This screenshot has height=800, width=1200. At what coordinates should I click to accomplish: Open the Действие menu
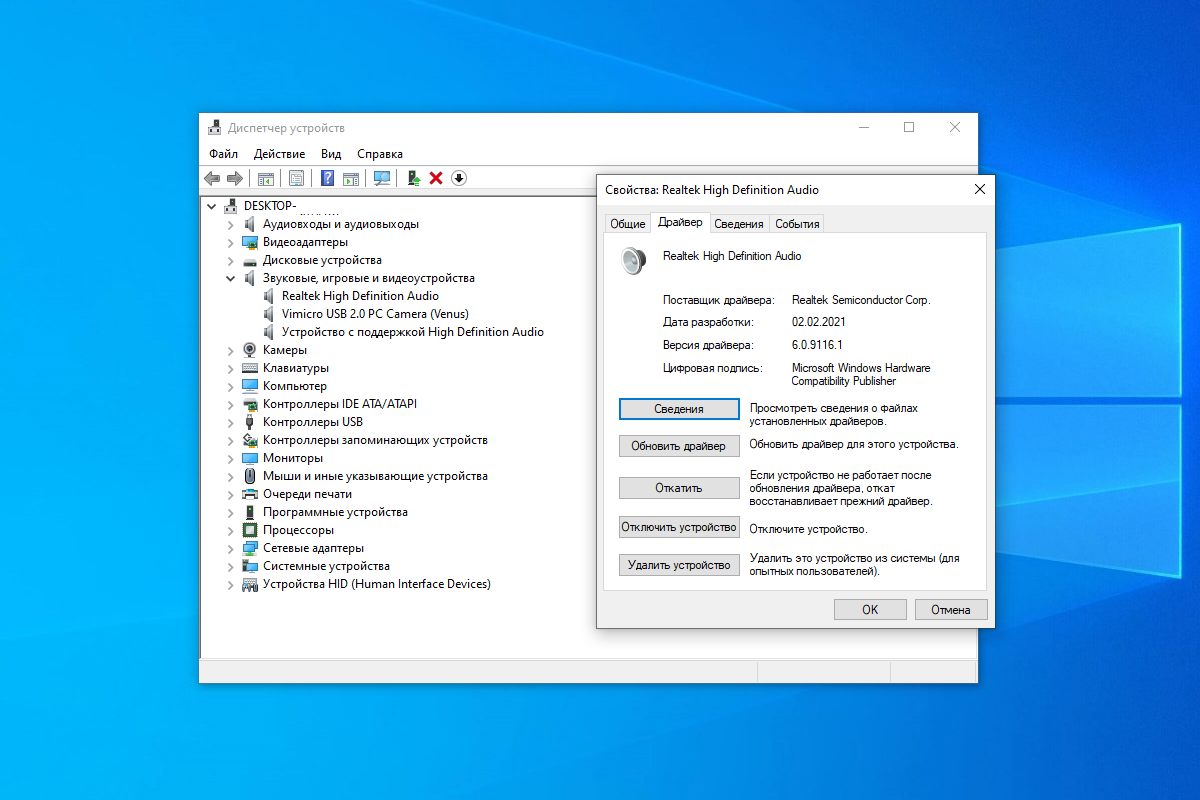point(280,154)
